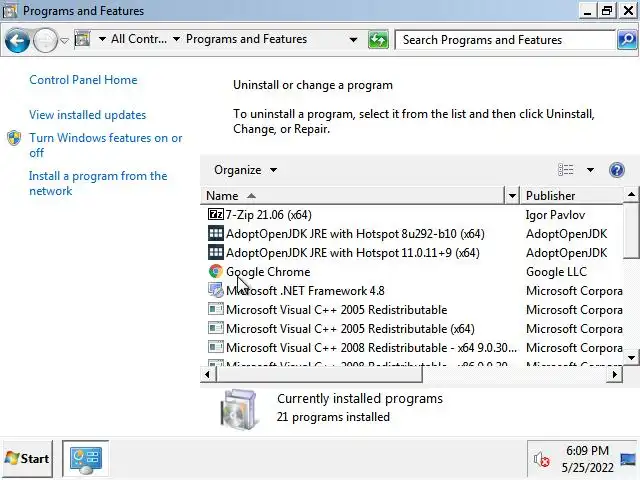The image size is (640, 480).
Task: Focus the Search Programs and Features box
Action: 505,40
